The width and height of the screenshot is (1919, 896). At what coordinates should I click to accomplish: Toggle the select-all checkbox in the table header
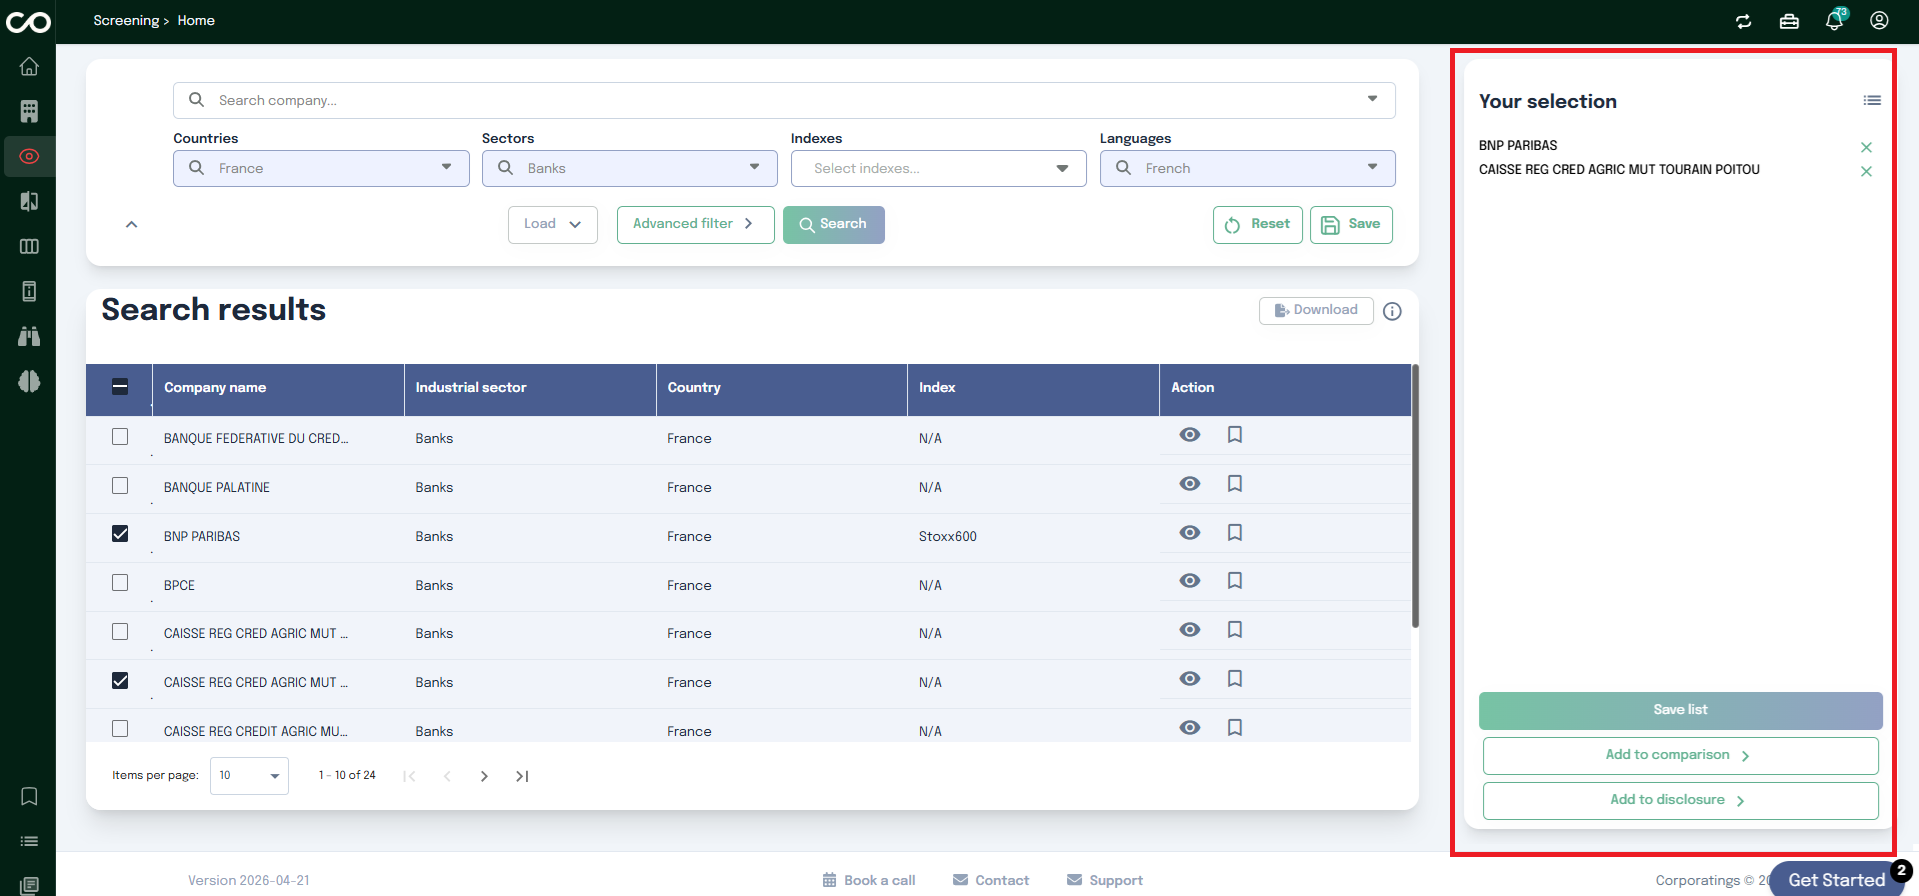[120, 387]
